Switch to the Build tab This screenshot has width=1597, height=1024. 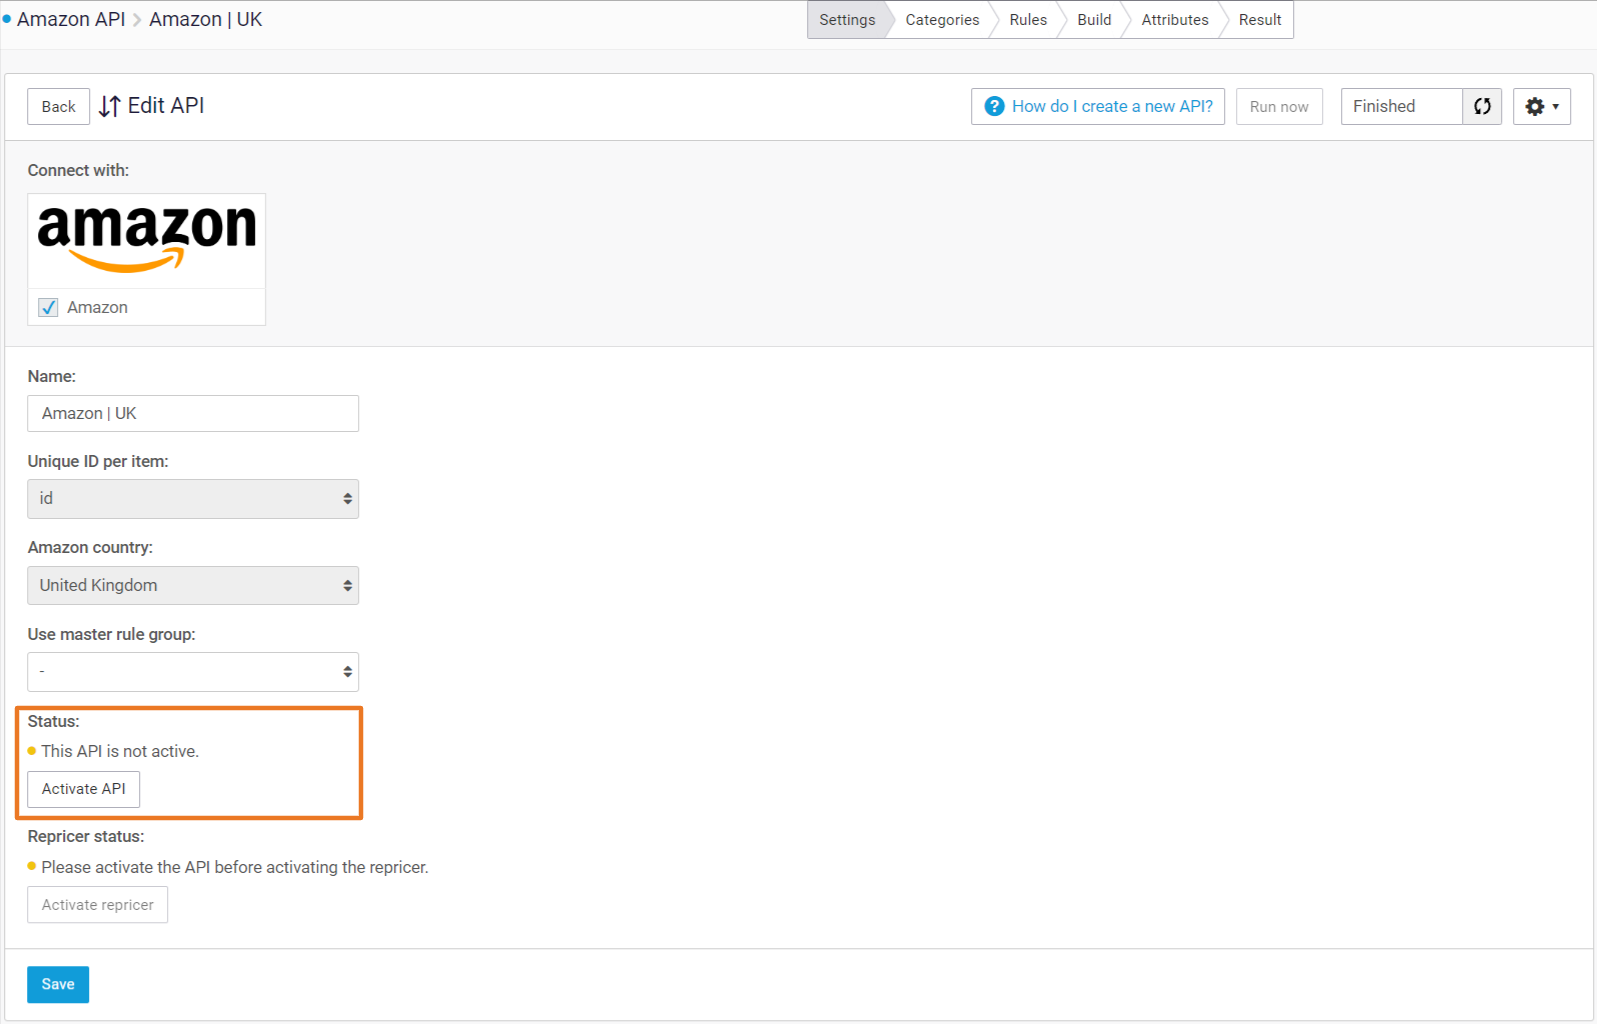tap(1094, 20)
